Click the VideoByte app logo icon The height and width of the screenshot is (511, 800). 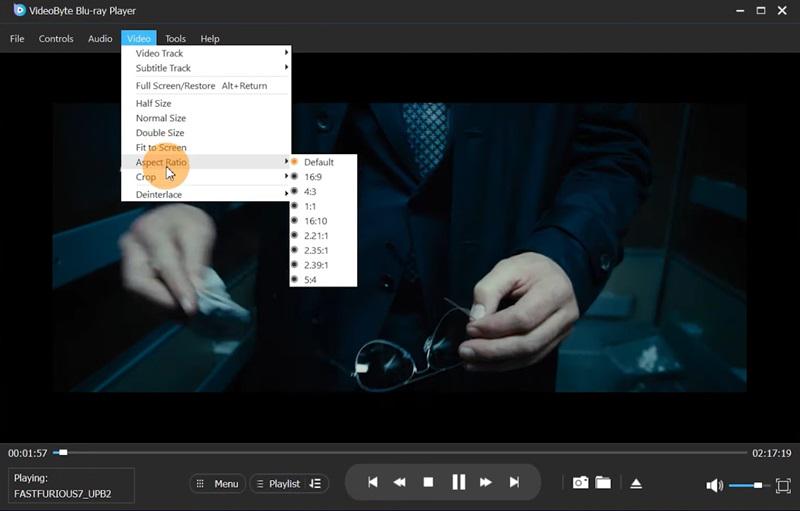coord(19,10)
